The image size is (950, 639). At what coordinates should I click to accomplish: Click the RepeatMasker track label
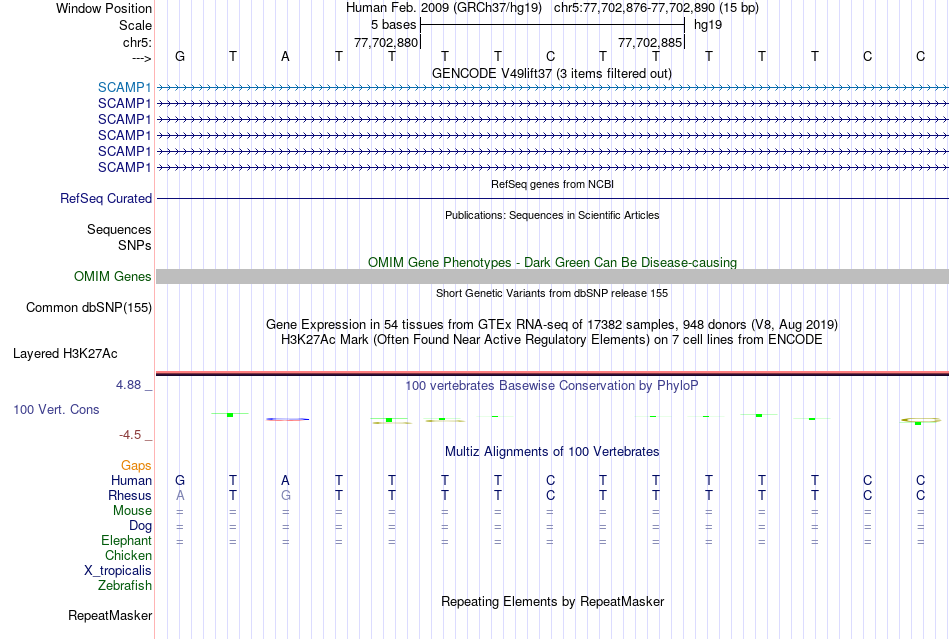coord(110,615)
